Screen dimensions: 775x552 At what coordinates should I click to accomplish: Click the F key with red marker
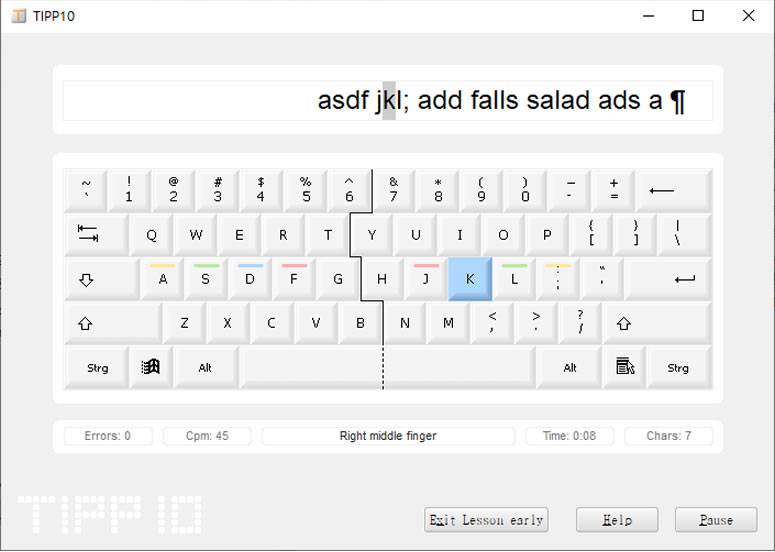pyautogui.click(x=294, y=280)
